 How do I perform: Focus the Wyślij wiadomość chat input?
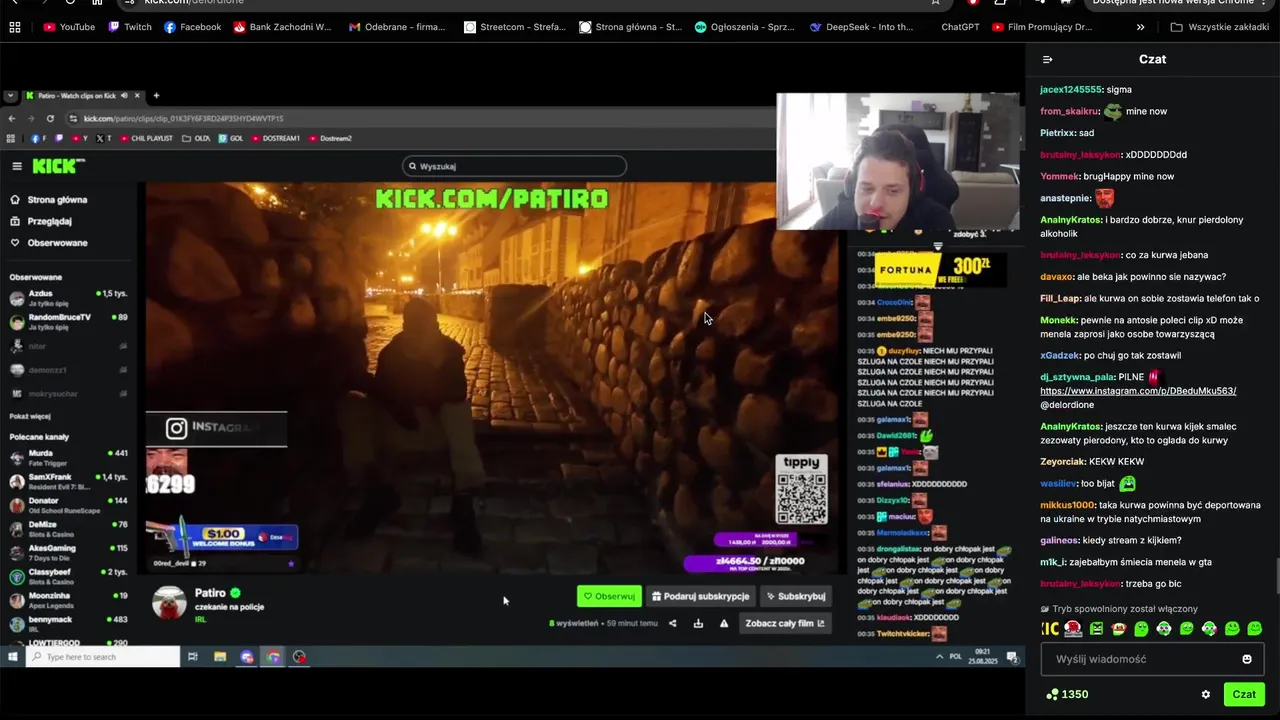click(1152, 659)
